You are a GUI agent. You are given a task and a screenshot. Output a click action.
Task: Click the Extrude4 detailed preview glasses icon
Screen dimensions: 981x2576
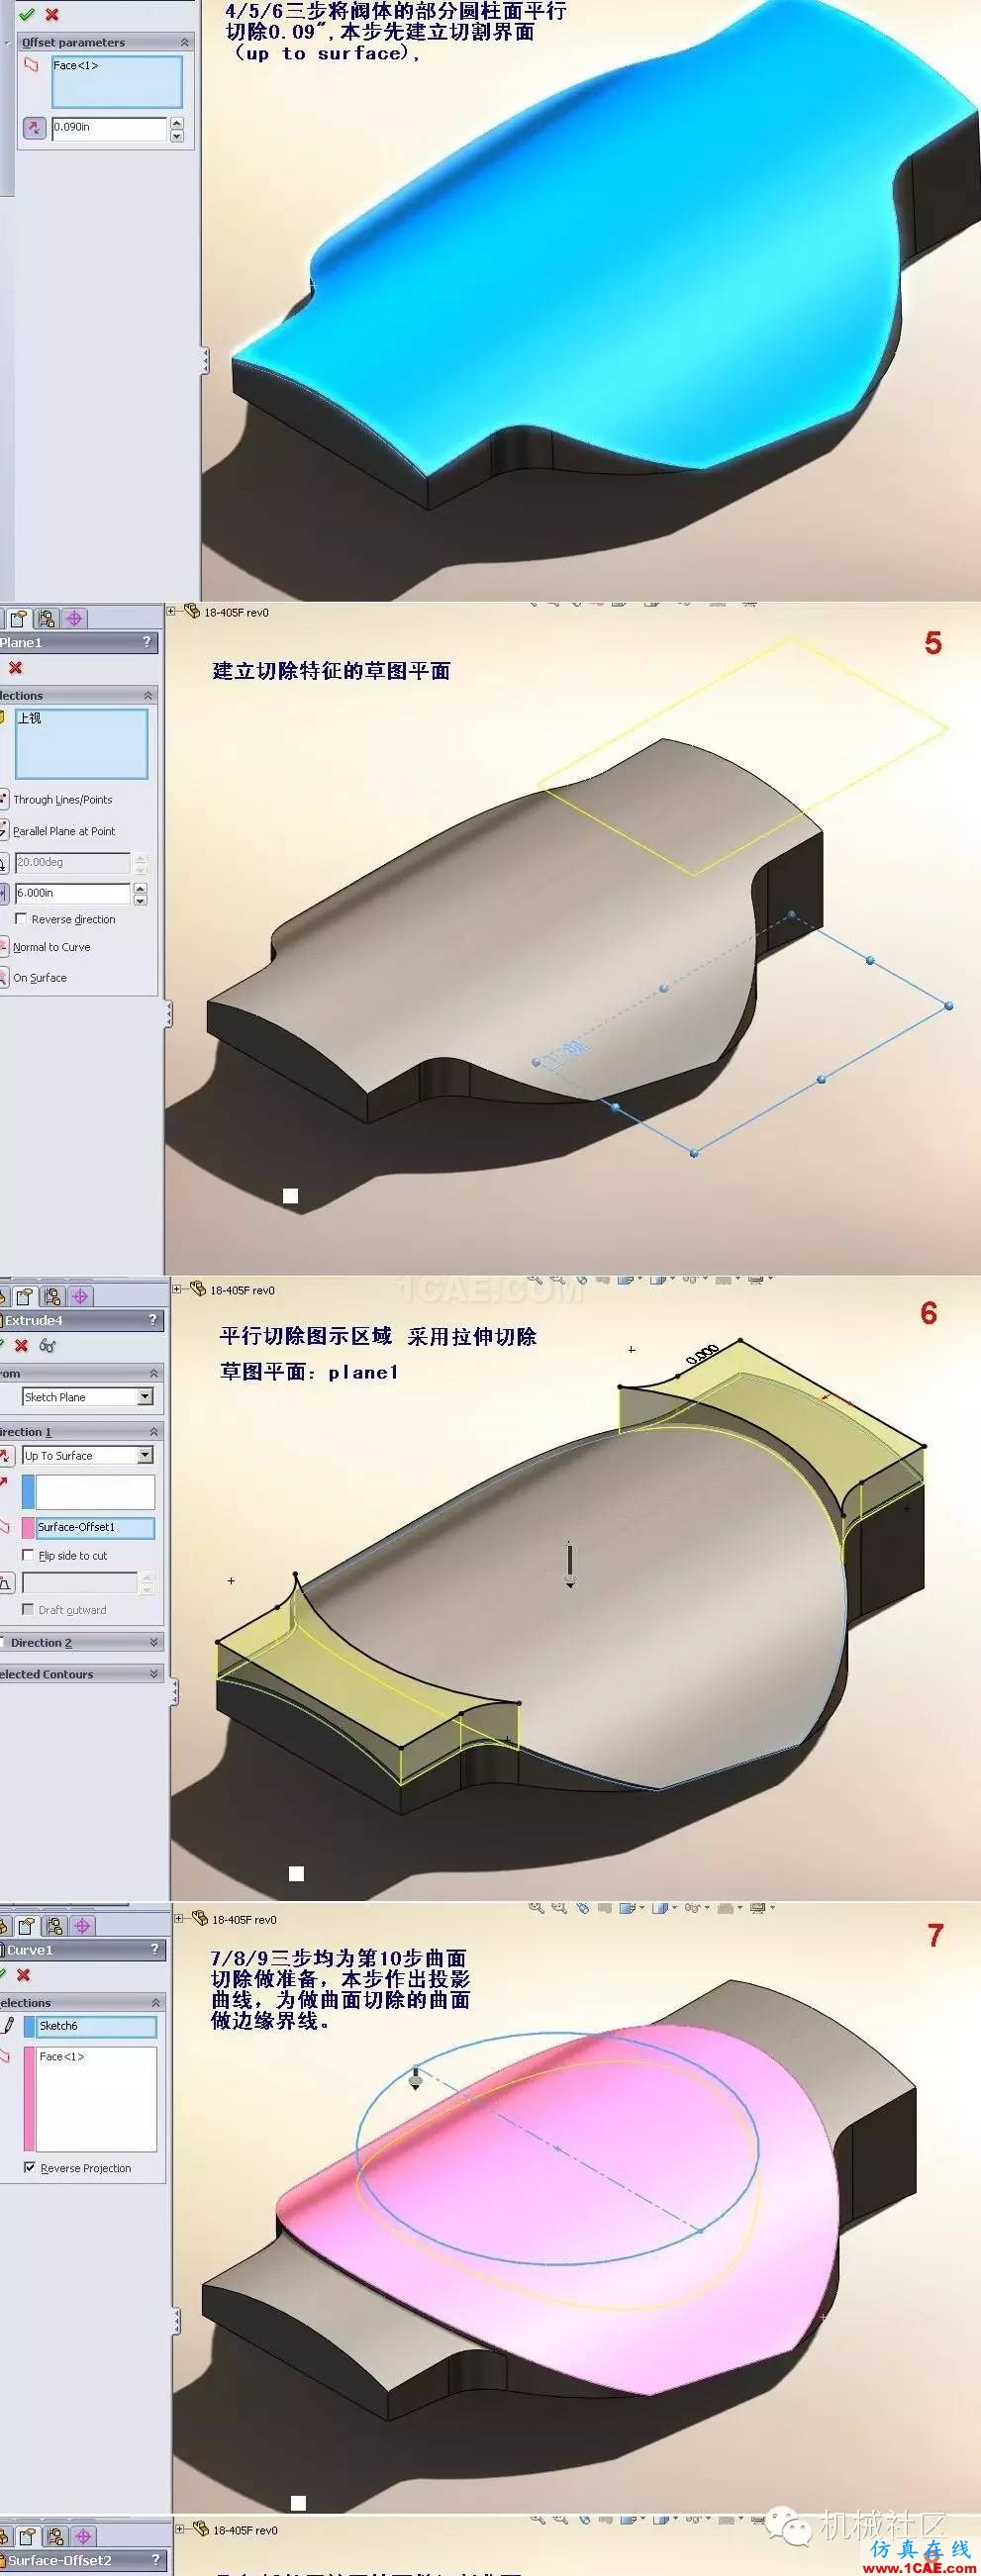click(x=47, y=1346)
